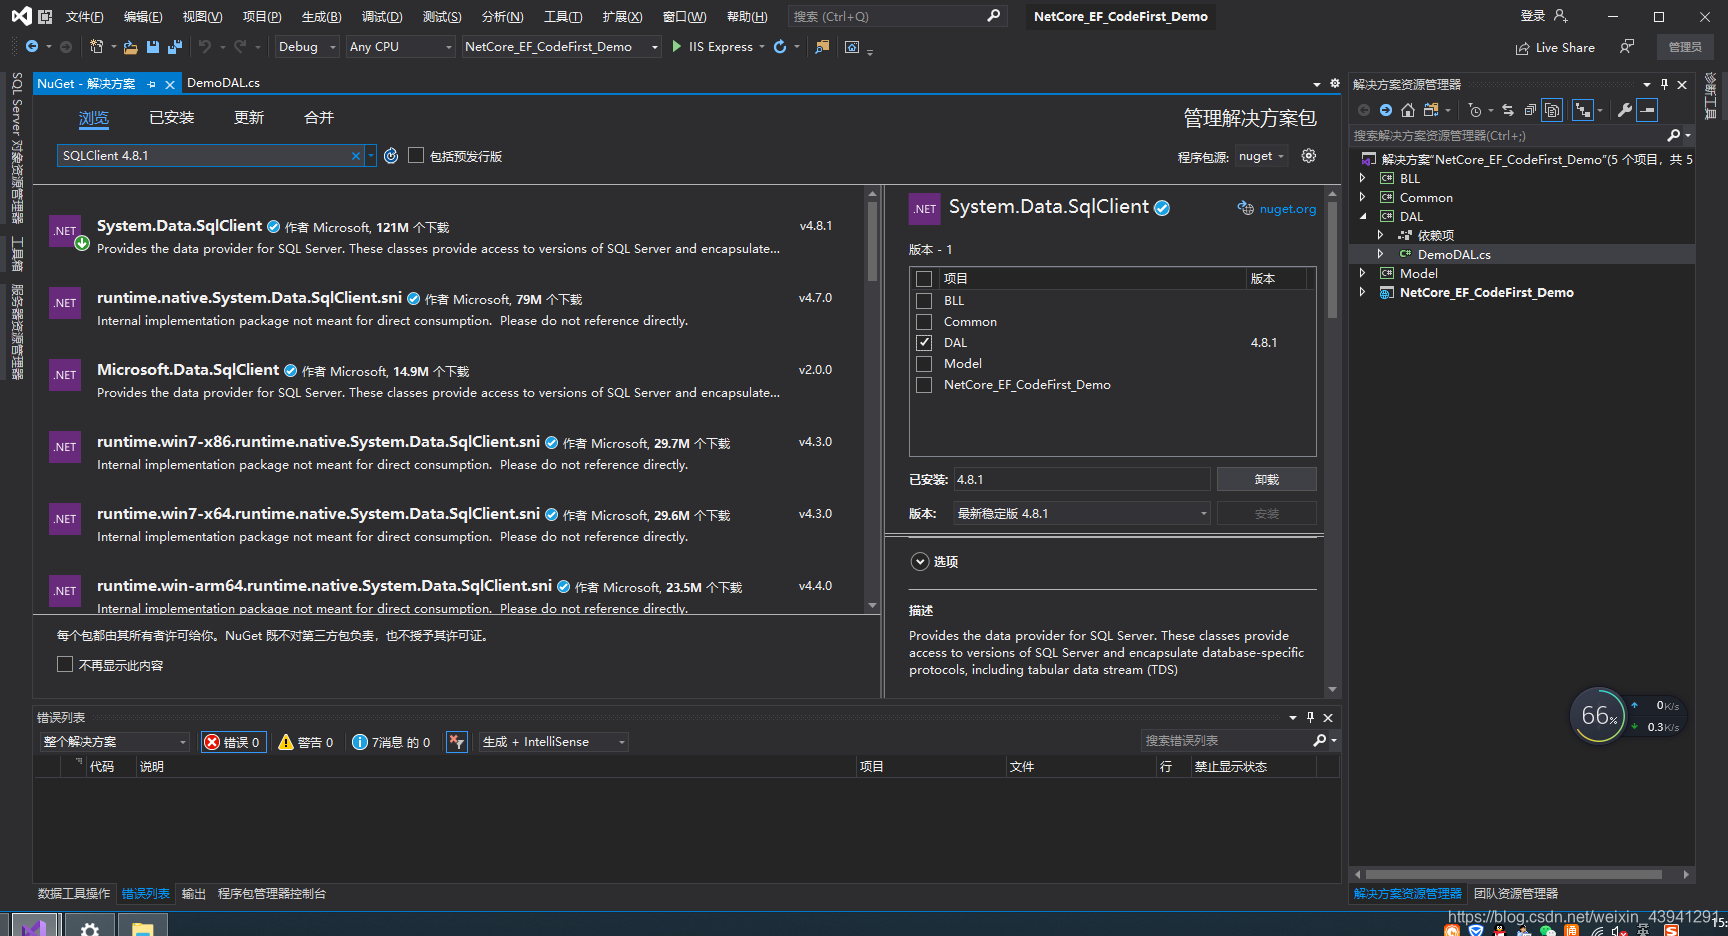Click the Save All icon

175,47
